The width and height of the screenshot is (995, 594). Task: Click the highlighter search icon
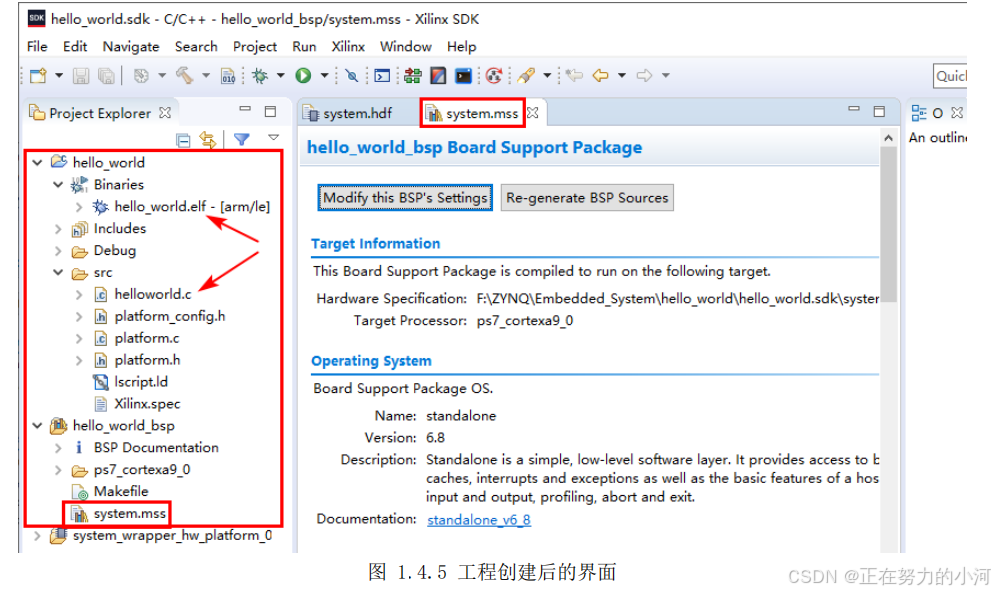click(x=526, y=76)
